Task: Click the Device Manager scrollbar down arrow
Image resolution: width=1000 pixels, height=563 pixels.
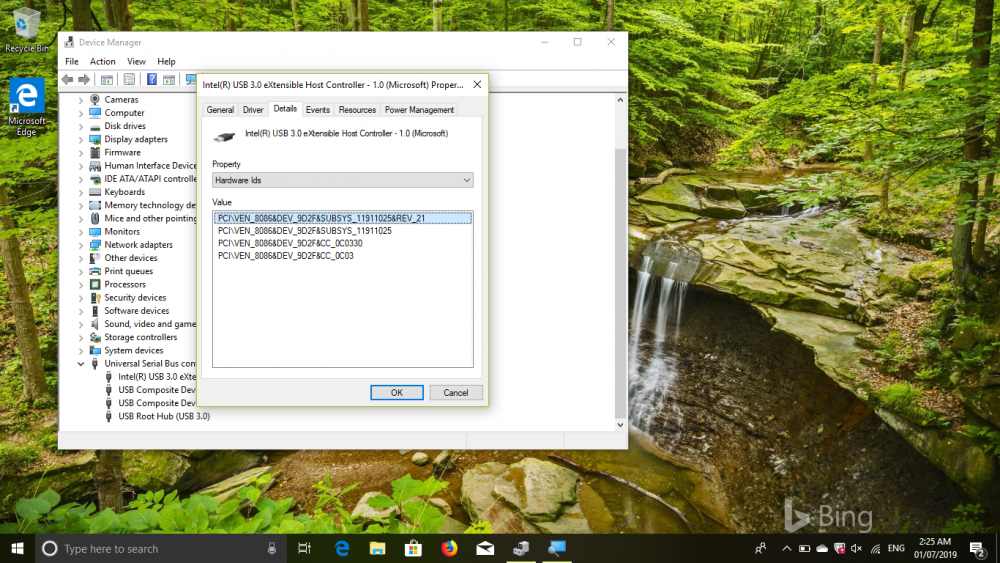Action: (620, 425)
